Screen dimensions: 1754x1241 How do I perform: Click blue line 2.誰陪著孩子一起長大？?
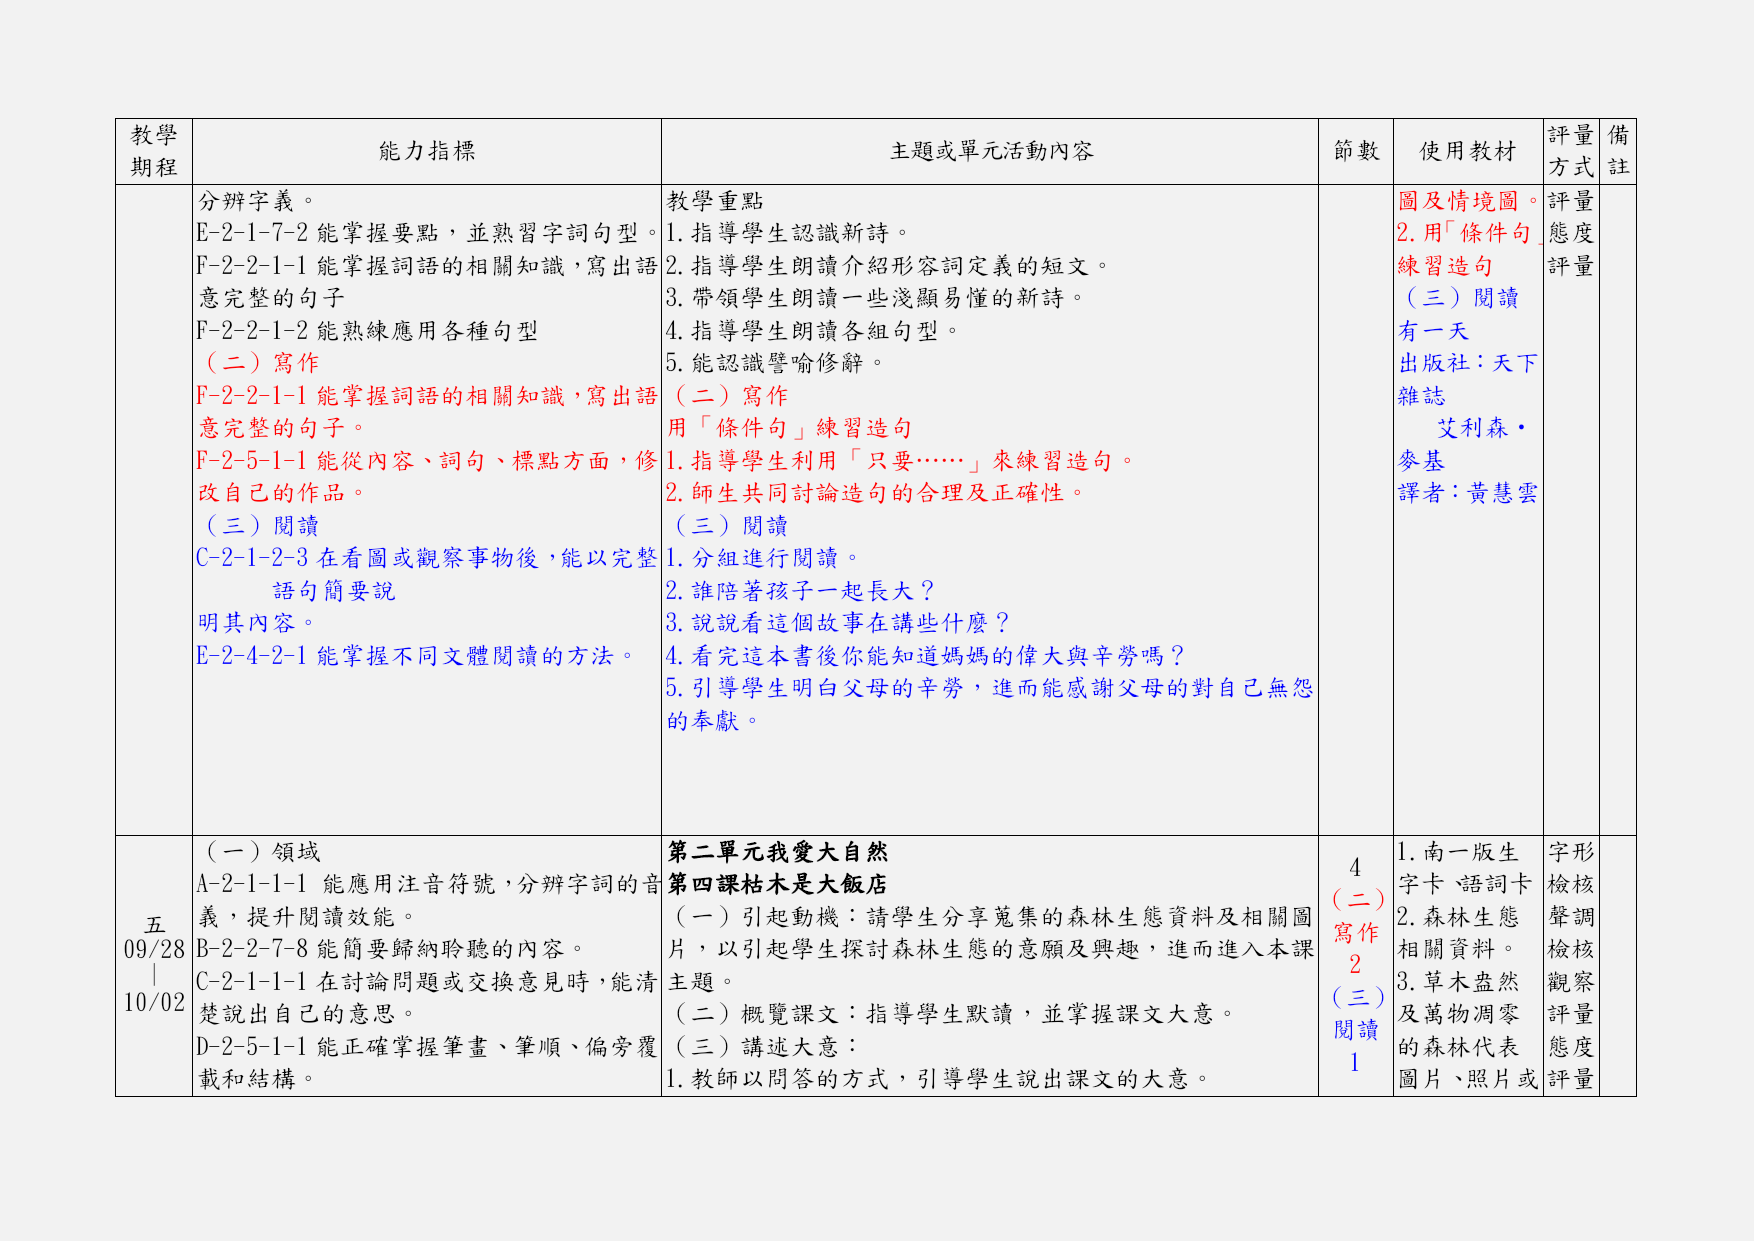point(801,591)
